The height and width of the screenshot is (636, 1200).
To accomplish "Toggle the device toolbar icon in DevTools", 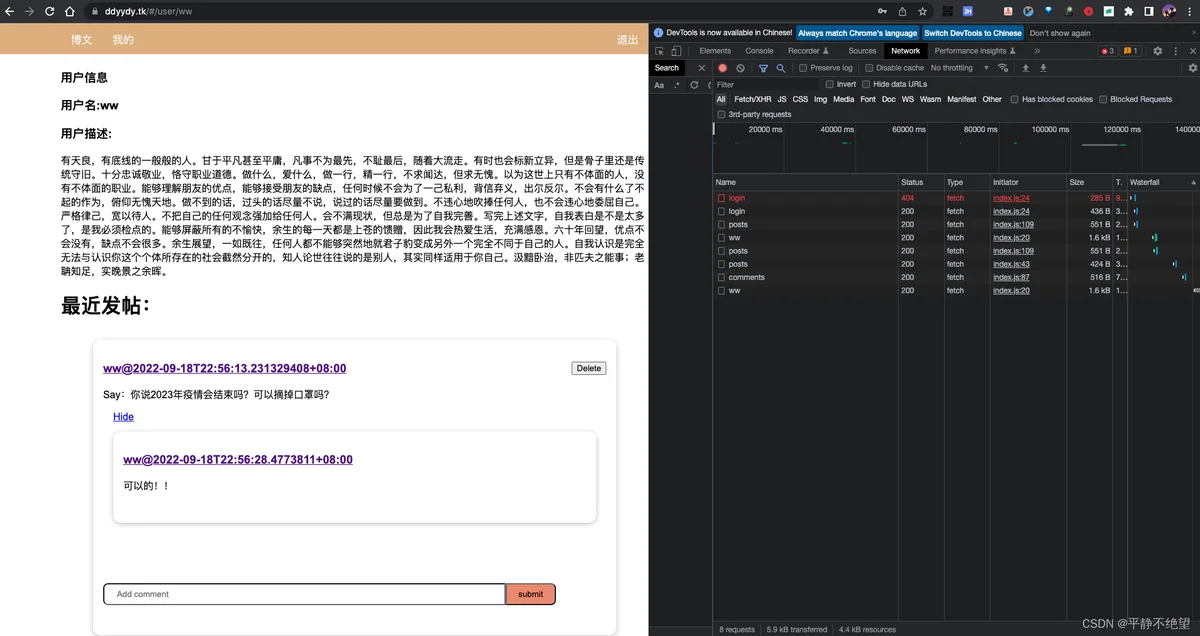I will (676, 51).
